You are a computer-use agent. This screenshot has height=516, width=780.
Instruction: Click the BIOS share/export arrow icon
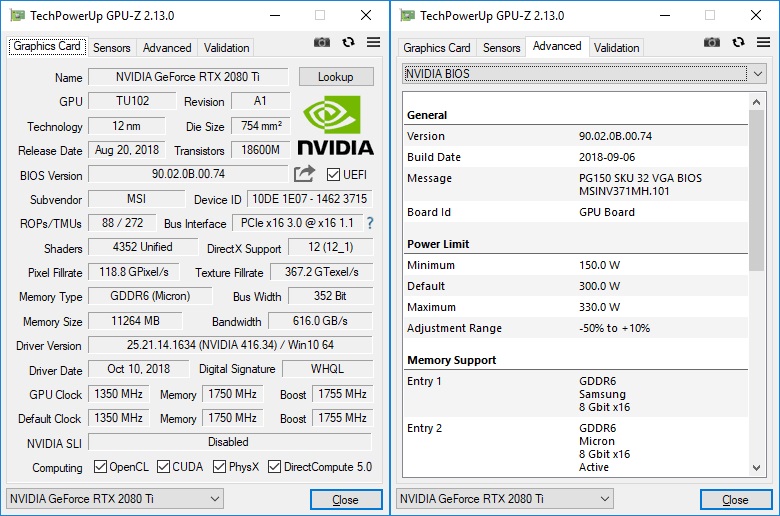(304, 173)
